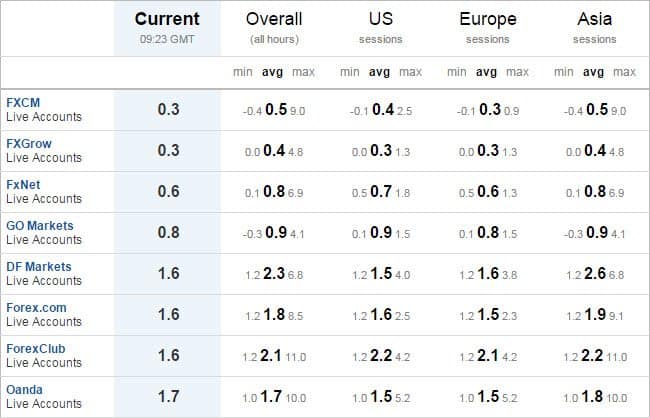Select the Europe sessions column header
The height and width of the screenshot is (418, 650).
point(488,27)
